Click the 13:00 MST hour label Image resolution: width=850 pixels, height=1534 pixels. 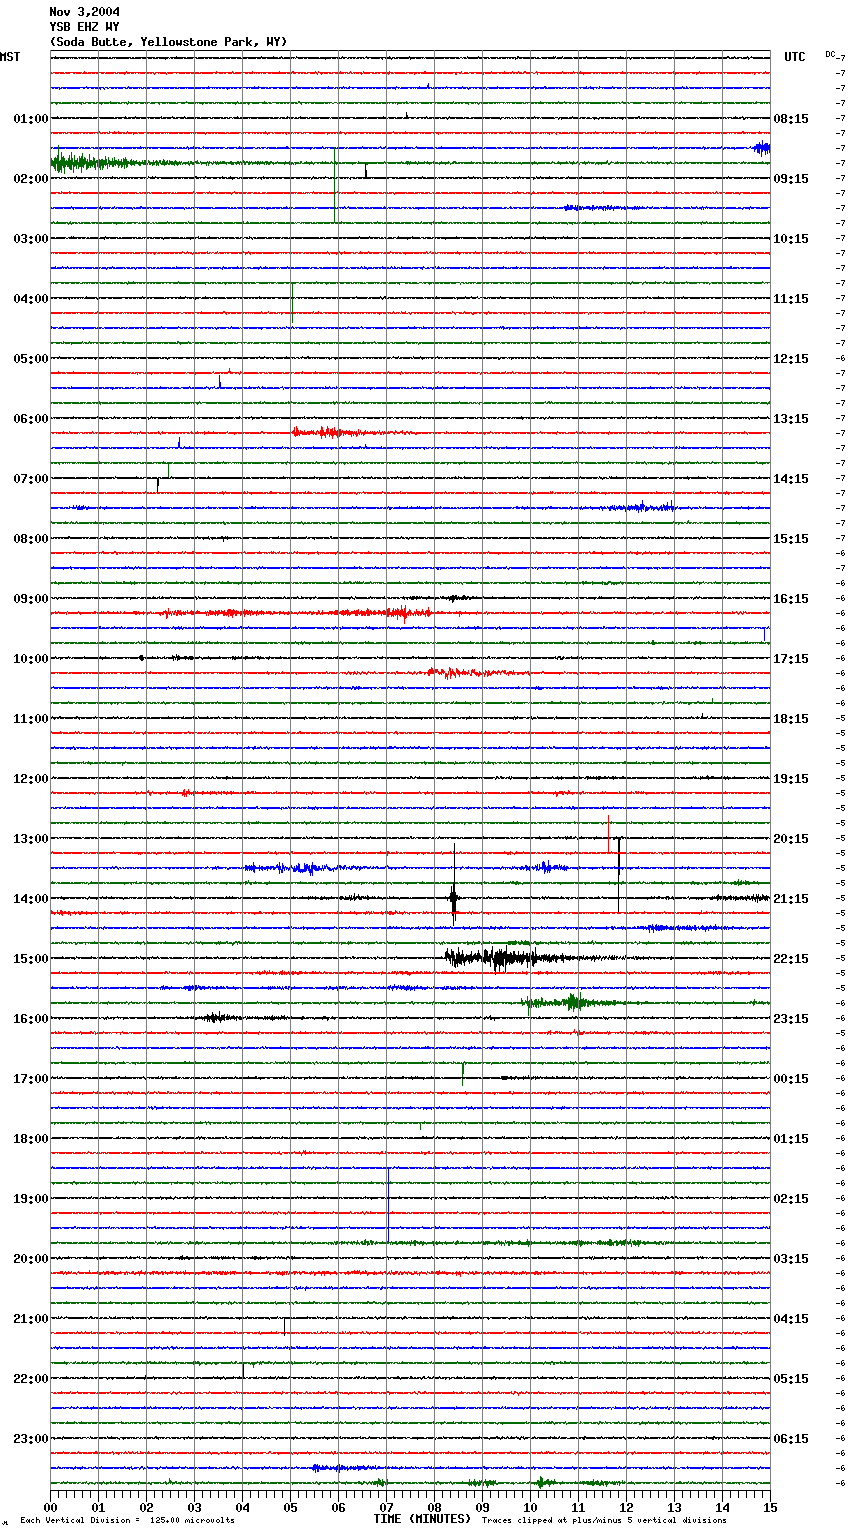[x=31, y=839]
